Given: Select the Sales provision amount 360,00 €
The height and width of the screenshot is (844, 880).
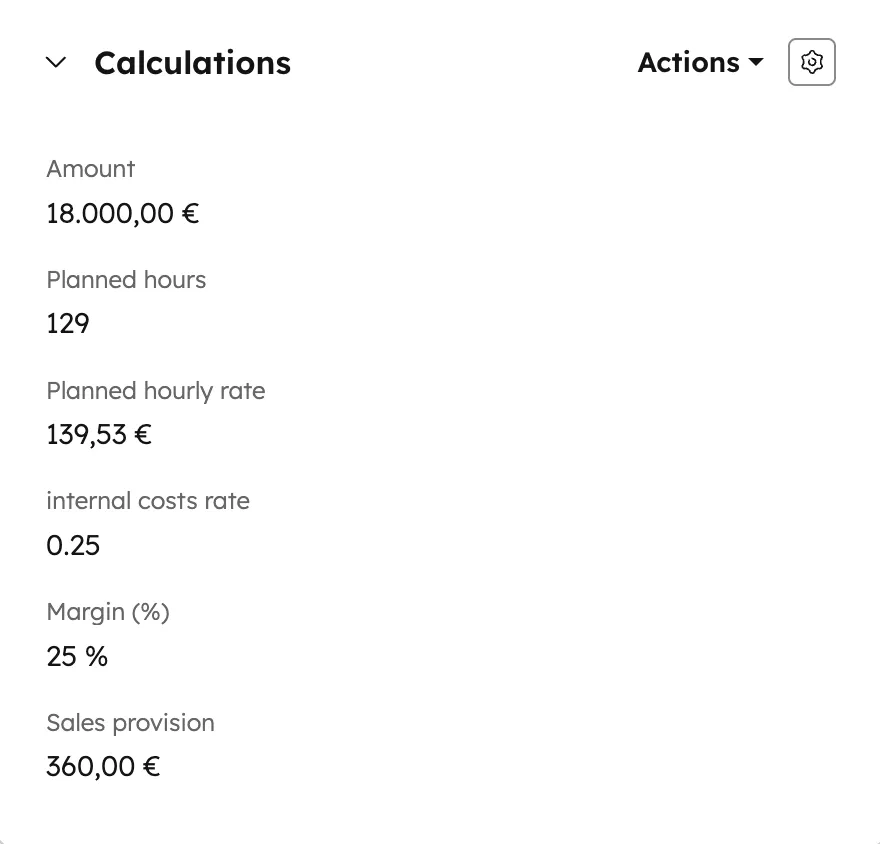Looking at the screenshot, I should tap(102, 766).
